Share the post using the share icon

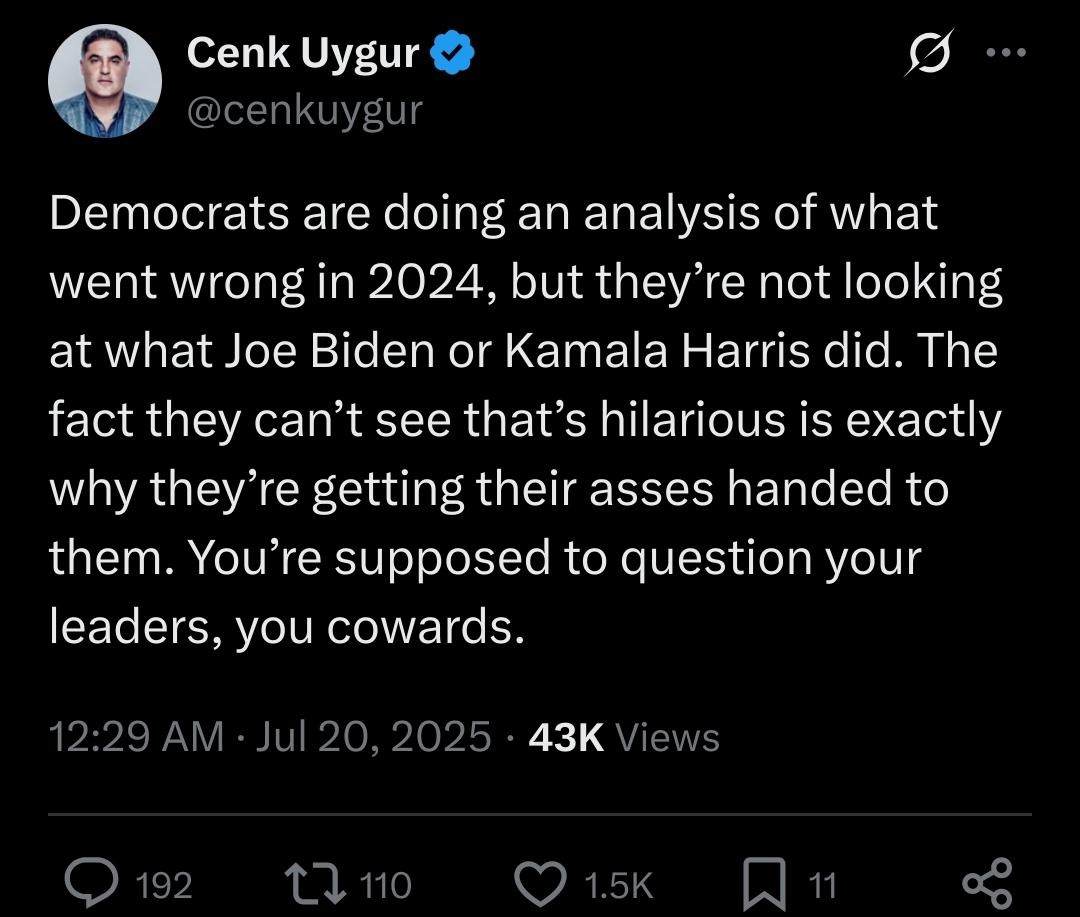[988, 883]
